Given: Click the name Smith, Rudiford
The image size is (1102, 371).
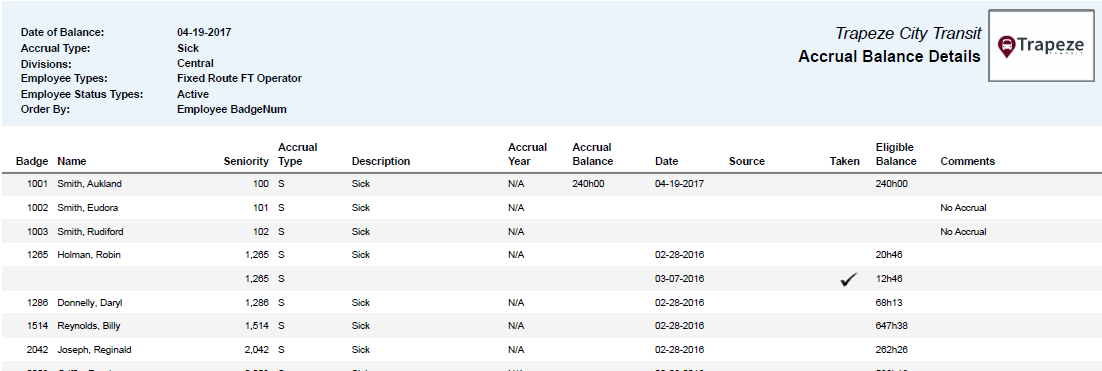Looking at the screenshot, I should (x=90, y=231).
